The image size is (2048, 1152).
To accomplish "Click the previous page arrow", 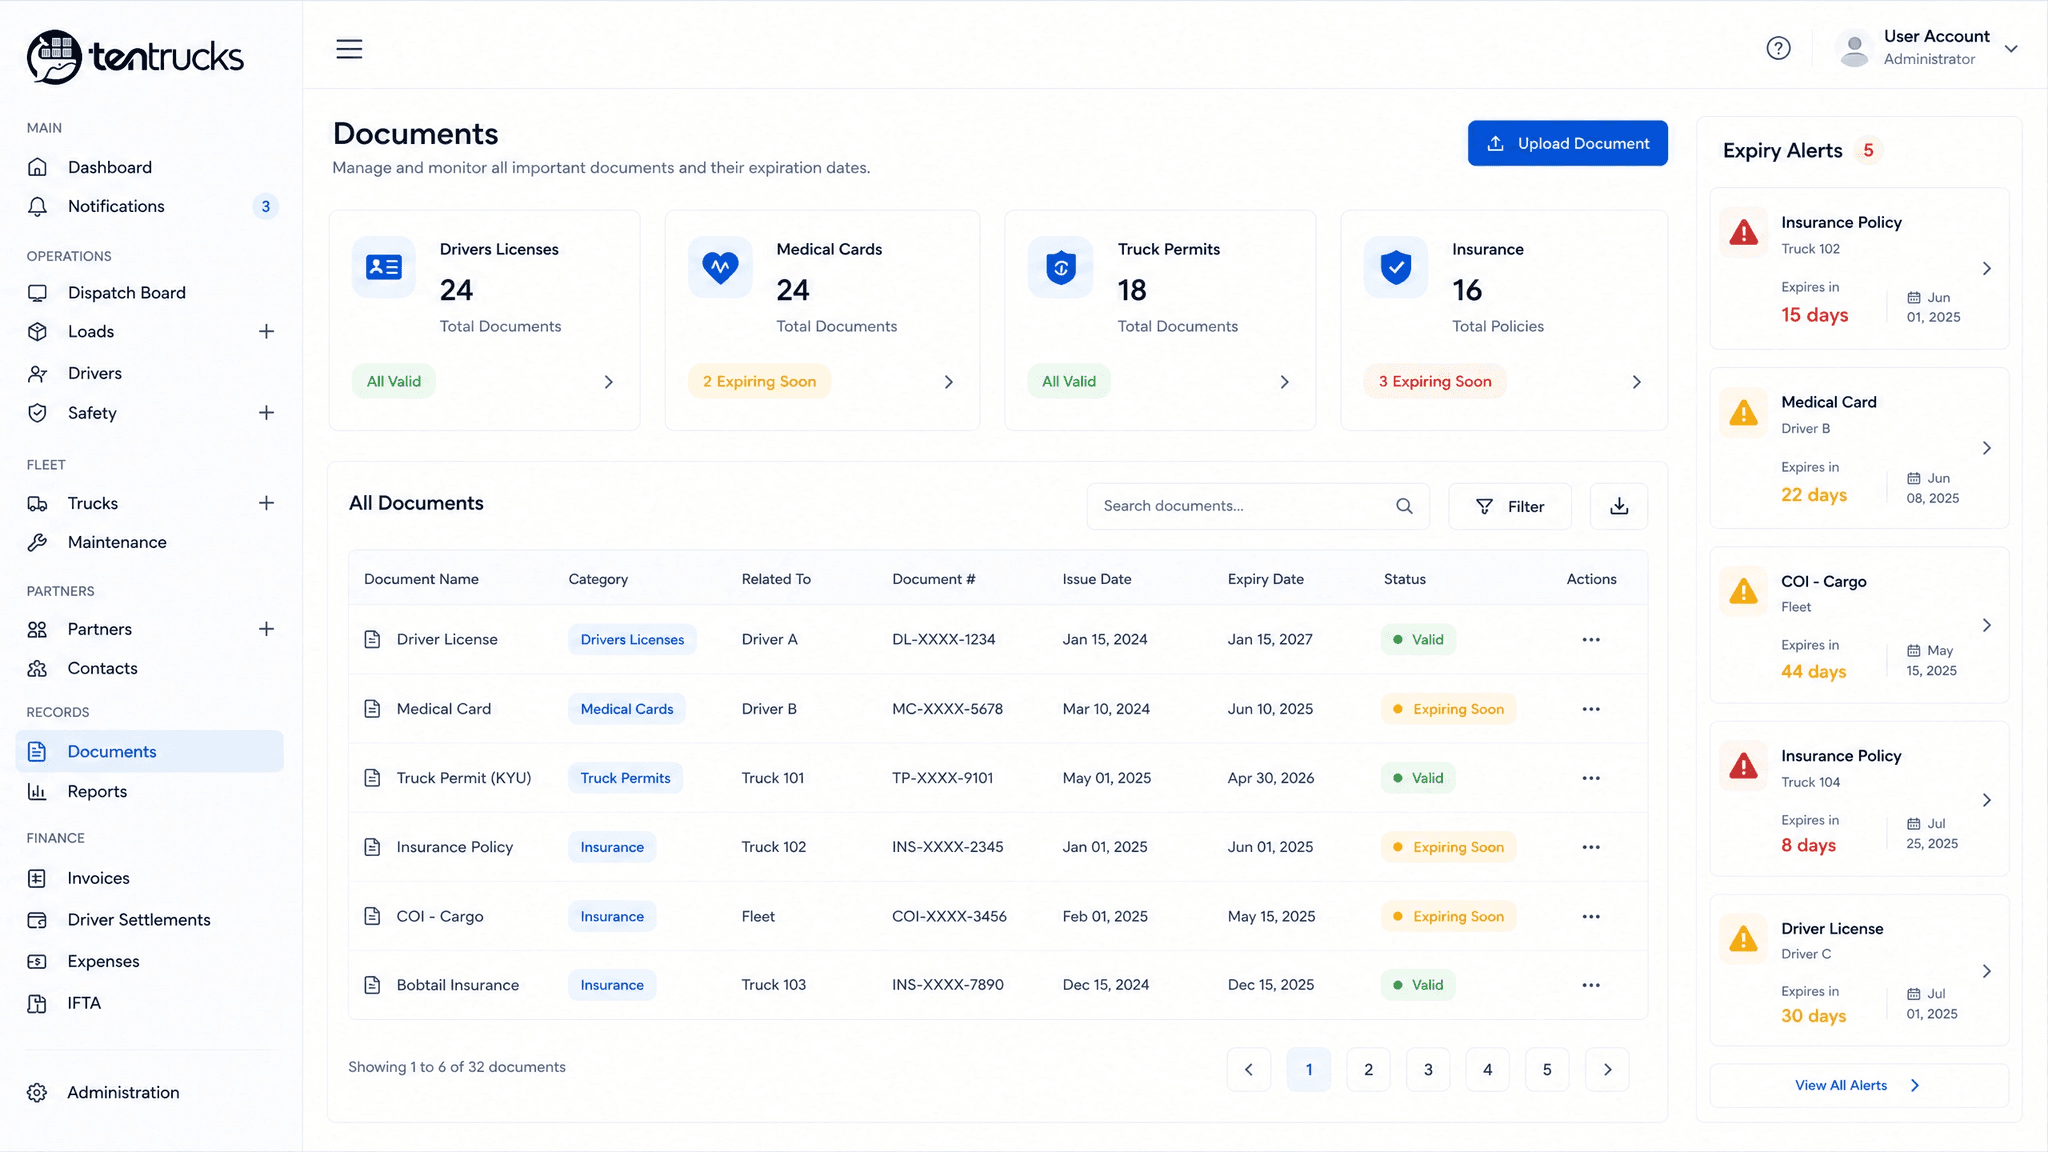I will pos(1249,1069).
